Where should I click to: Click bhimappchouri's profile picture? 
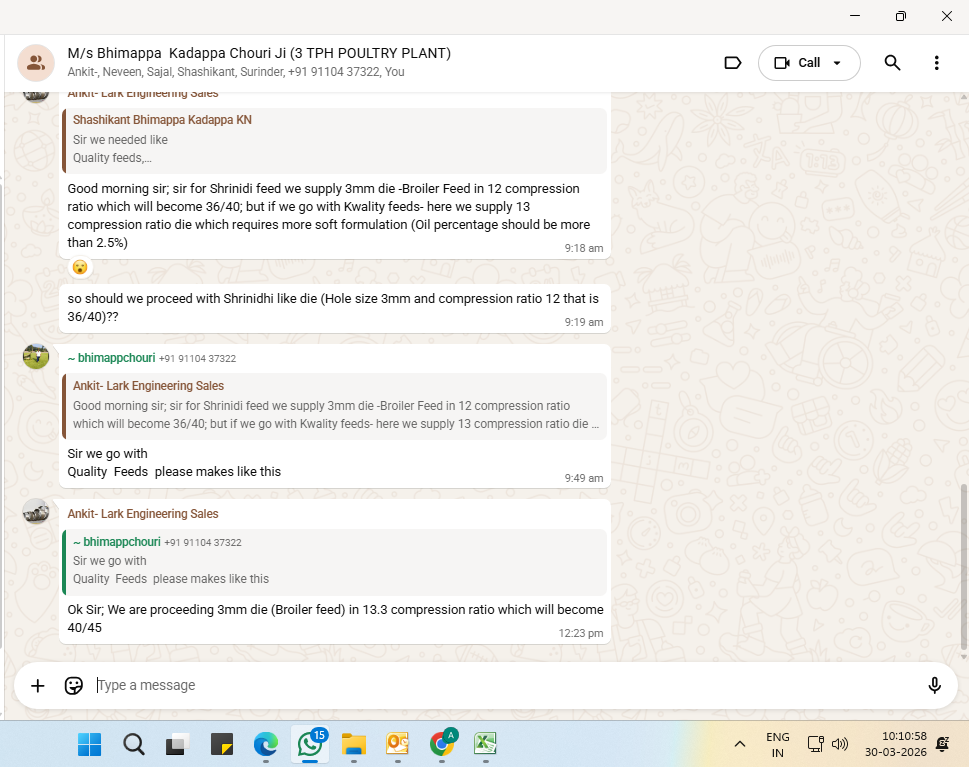36,356
